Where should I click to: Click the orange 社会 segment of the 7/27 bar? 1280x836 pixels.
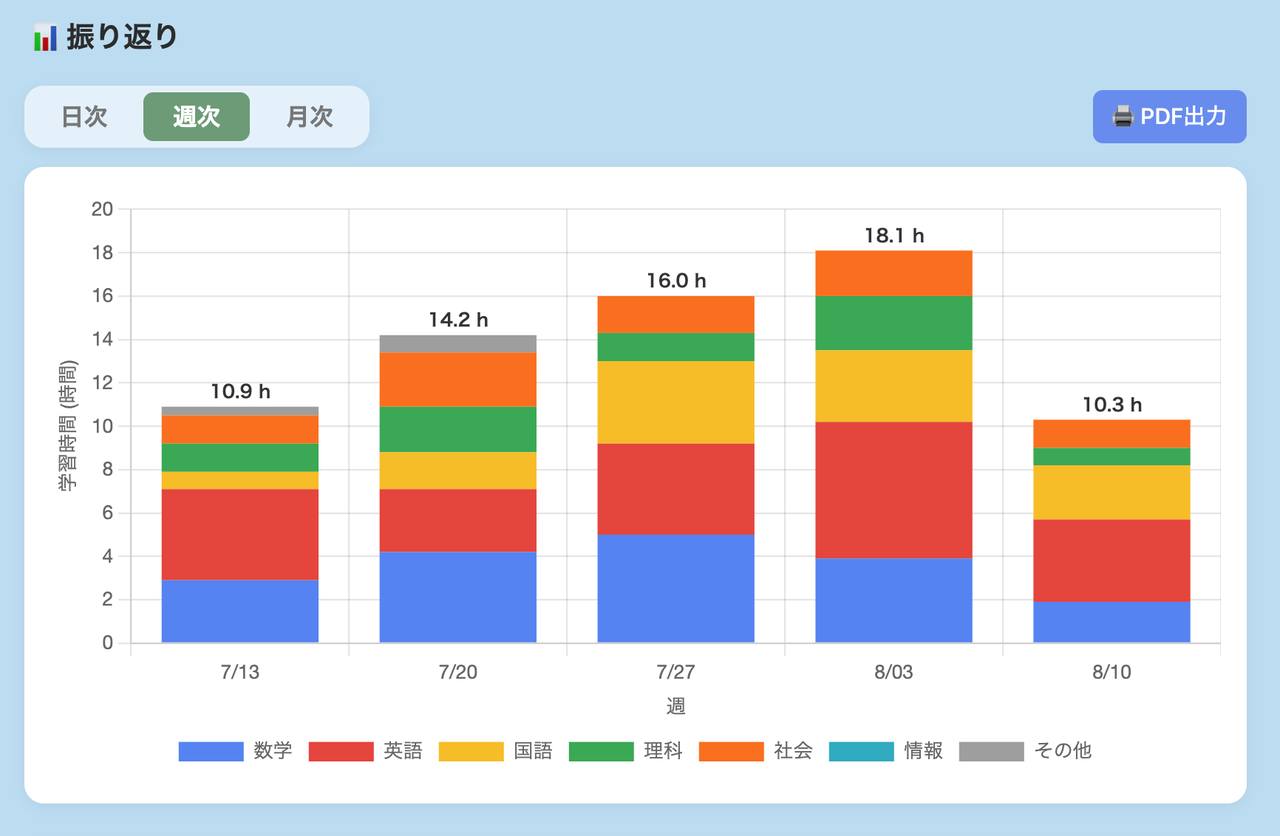(x=676, y=314)
